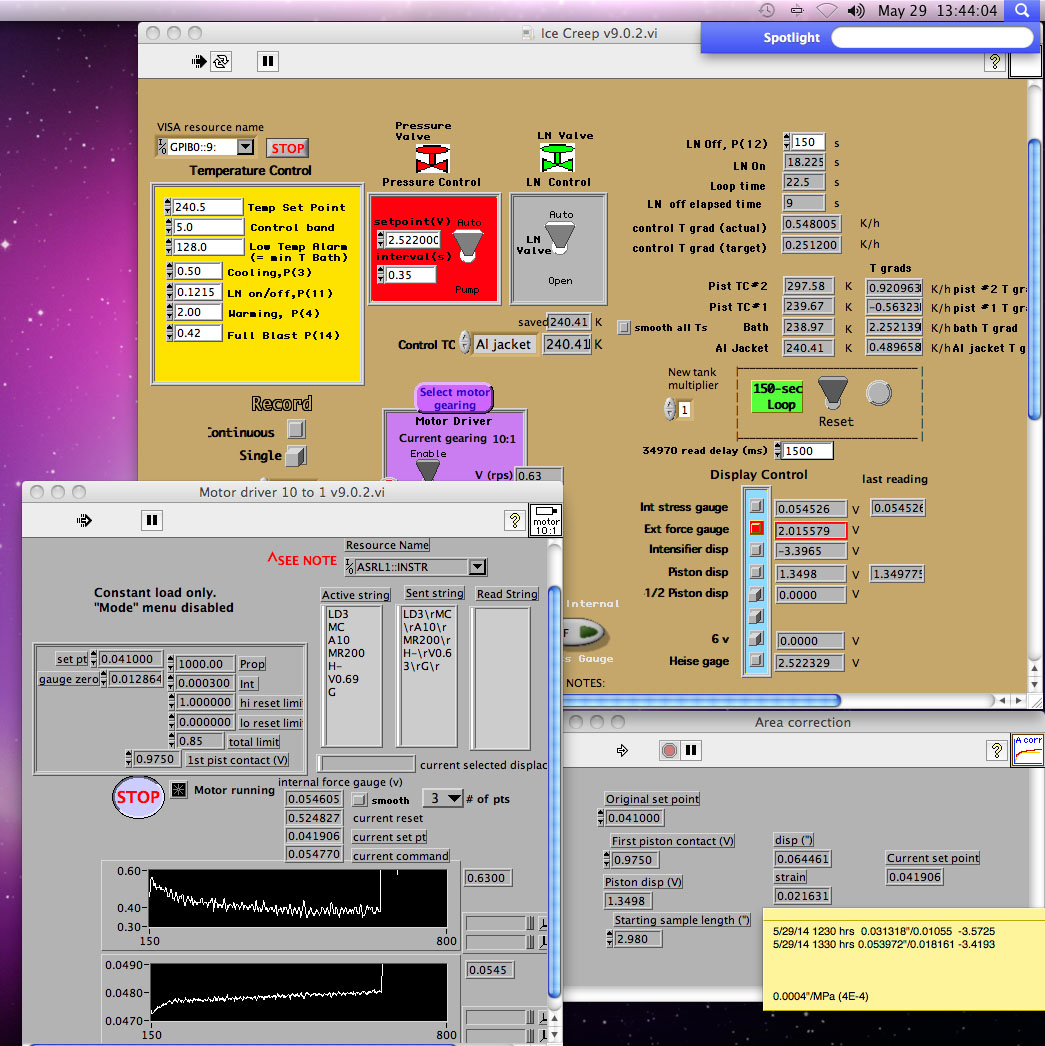The height and width of the screenshot is (1046, 1045).
Task: Expand the ASRL1::INSTR Resource Name dropdown
Action: pos(477,567)
